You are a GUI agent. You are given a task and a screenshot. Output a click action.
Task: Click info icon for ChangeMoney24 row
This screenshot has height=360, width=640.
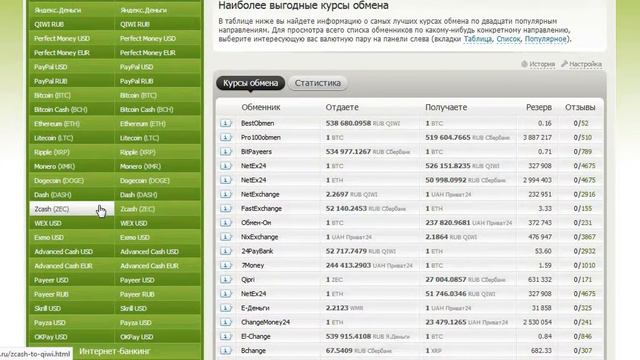226,322
